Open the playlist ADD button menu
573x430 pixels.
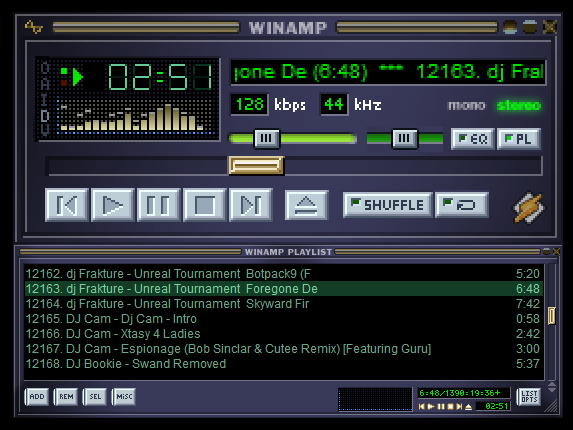[x=37, y=397]
